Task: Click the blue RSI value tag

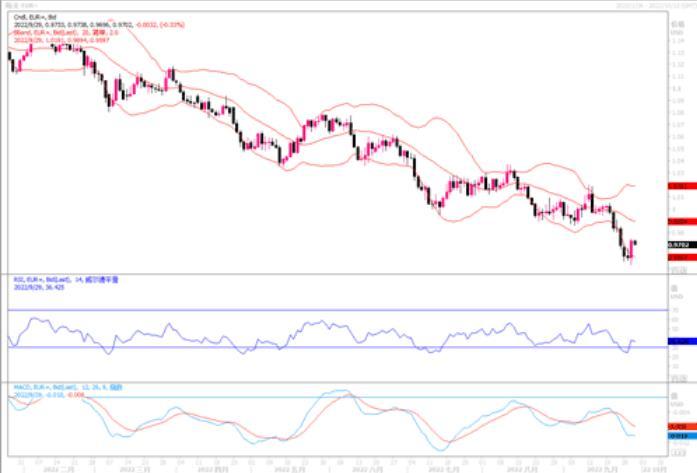Action: pyautogui.click(x=678, y=342)
